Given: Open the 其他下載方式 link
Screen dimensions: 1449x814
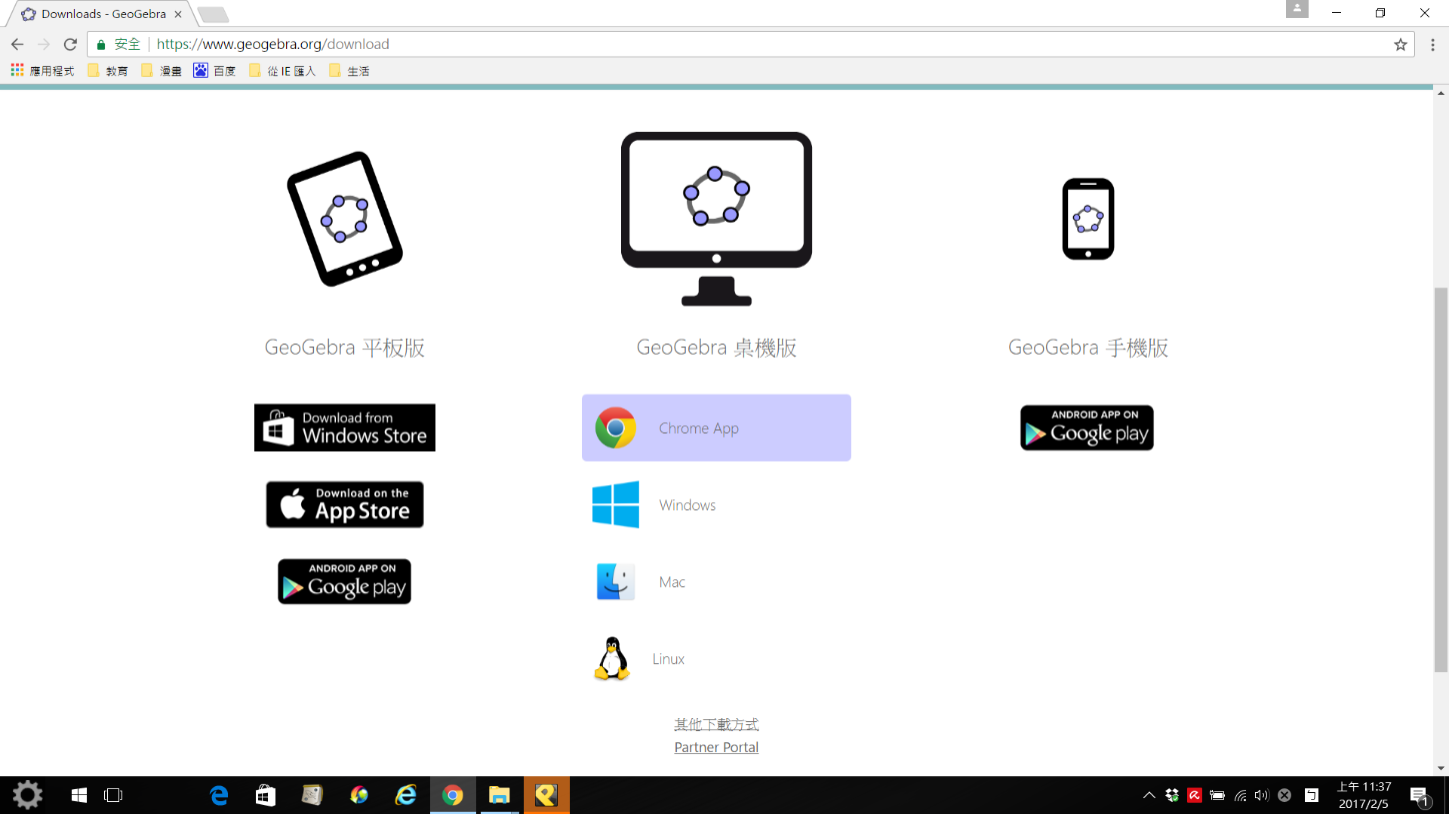Looking at the screenshot, I should click(716, 724).
